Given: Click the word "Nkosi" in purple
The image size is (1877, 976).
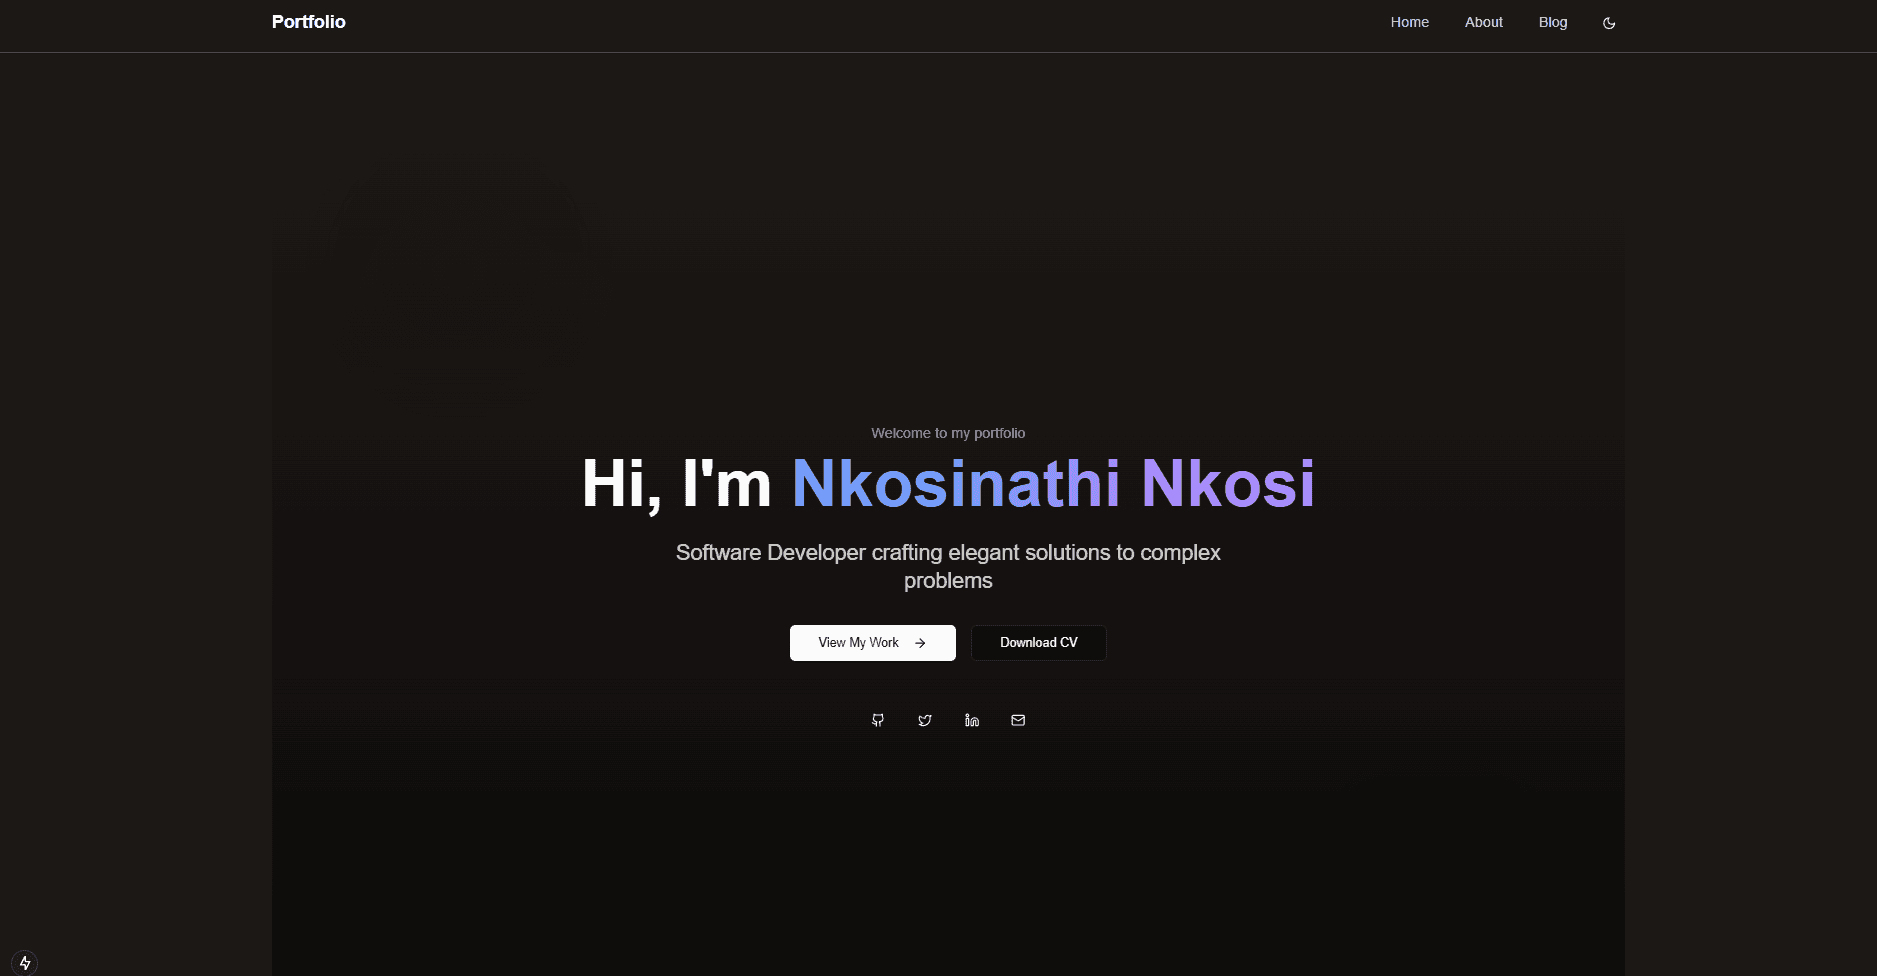Looking at the screenshot, I should (x=1227, y=484).
